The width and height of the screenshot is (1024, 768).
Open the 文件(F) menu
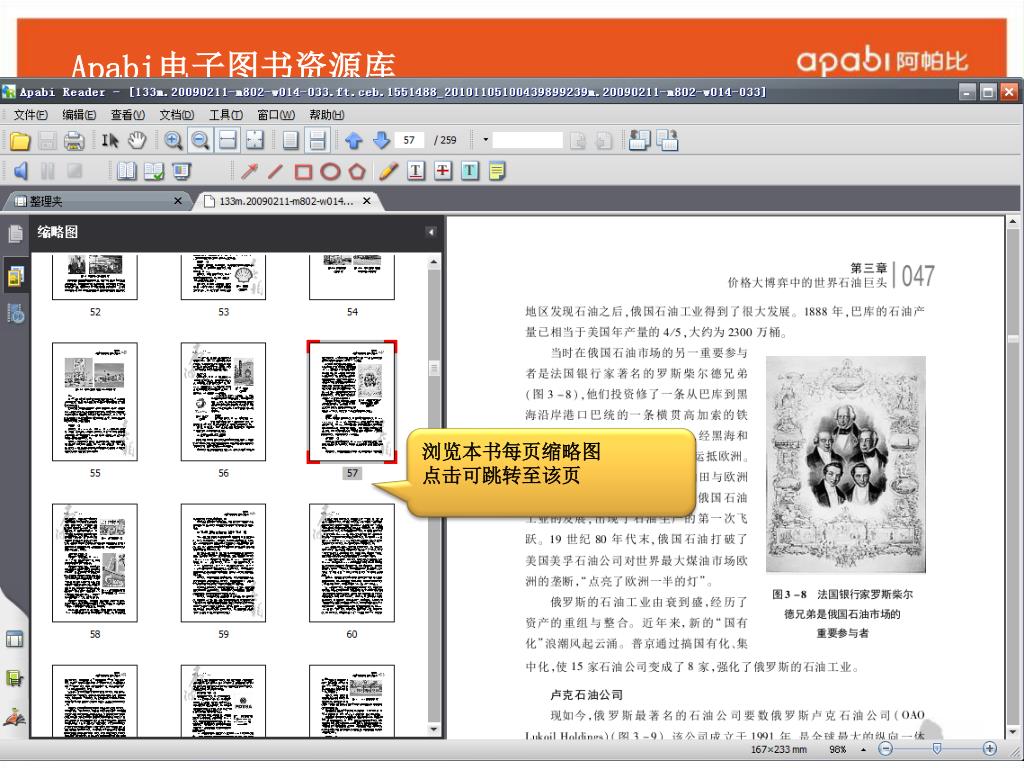[31, 115]
